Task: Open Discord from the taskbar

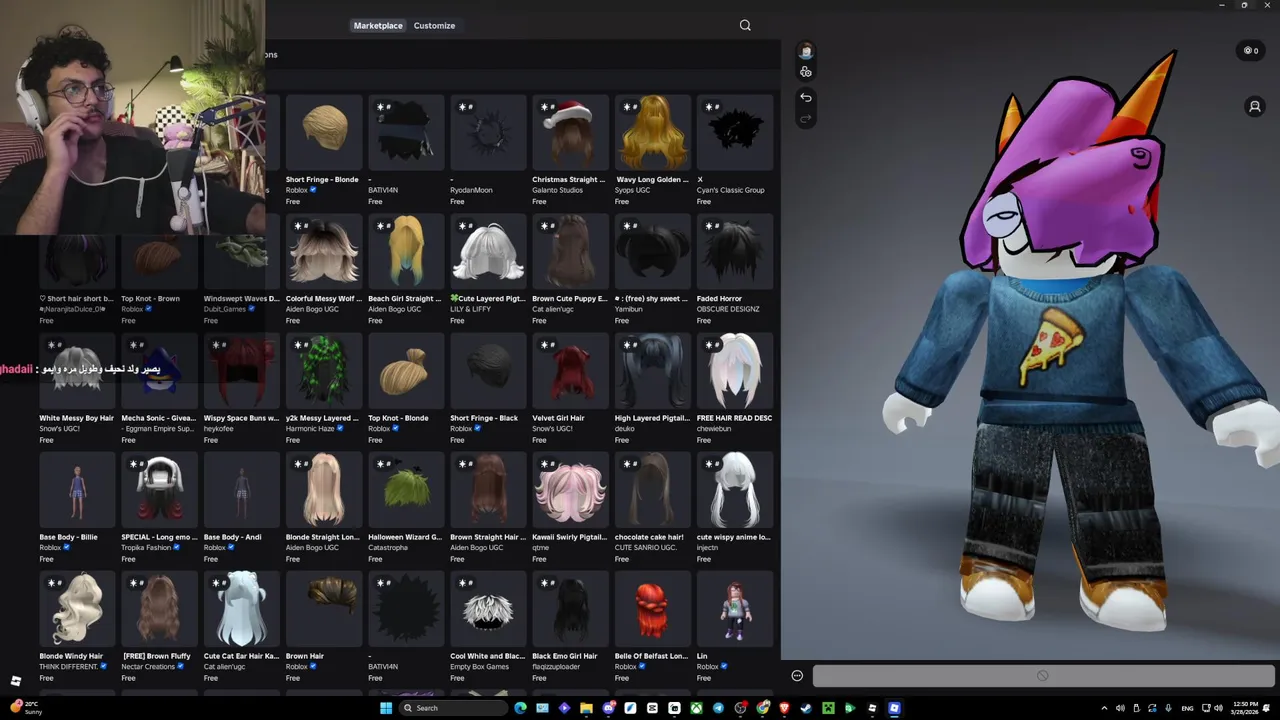Action: tap(608, 708)
